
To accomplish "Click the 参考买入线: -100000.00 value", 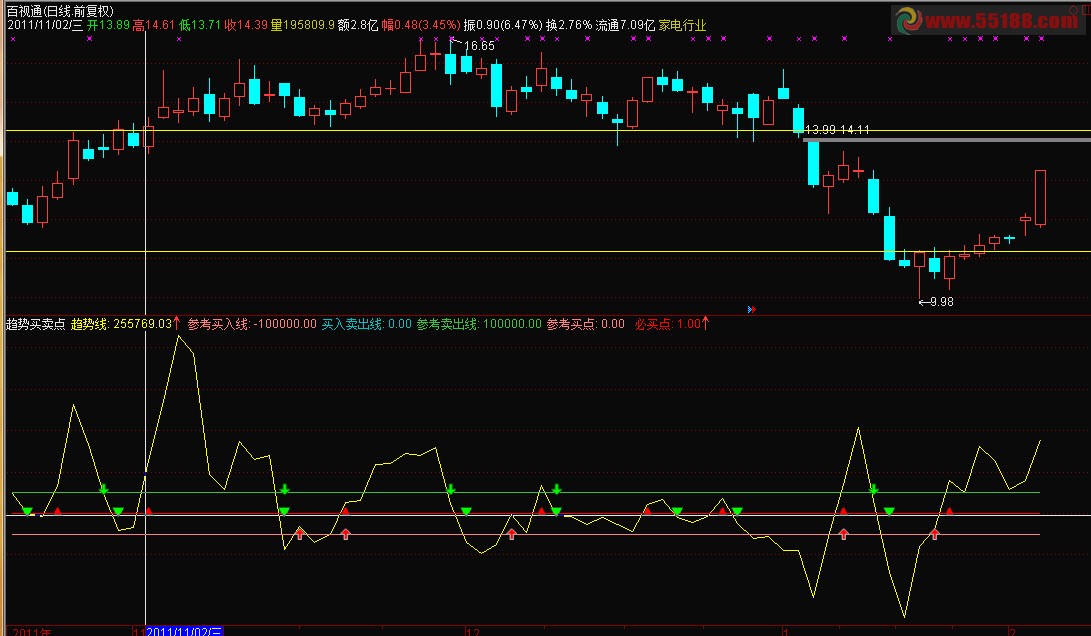I will (252, 324).
